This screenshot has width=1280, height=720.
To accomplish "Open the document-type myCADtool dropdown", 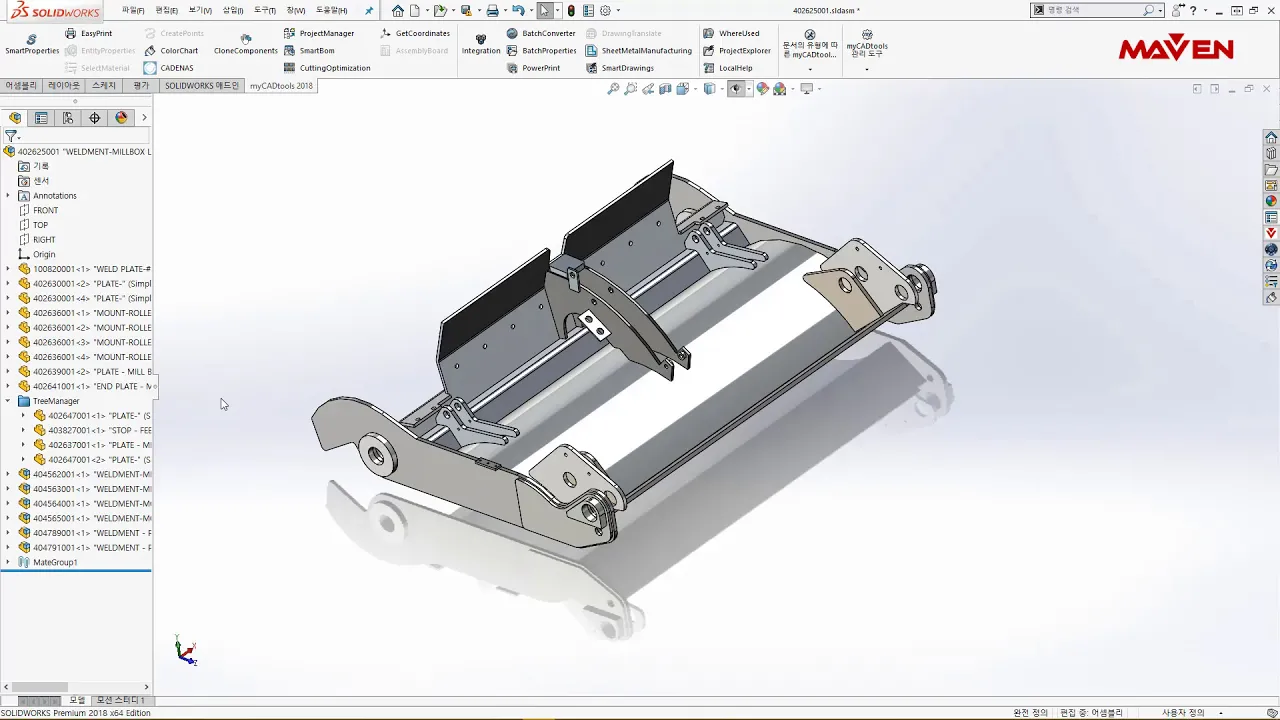I will click(x=810, y=69).
